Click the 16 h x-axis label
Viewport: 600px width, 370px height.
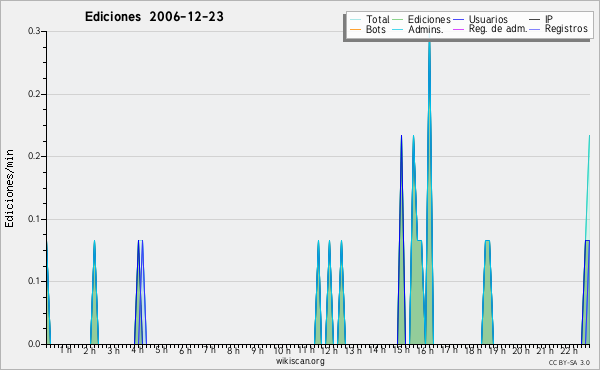click(x=425, y=350)
